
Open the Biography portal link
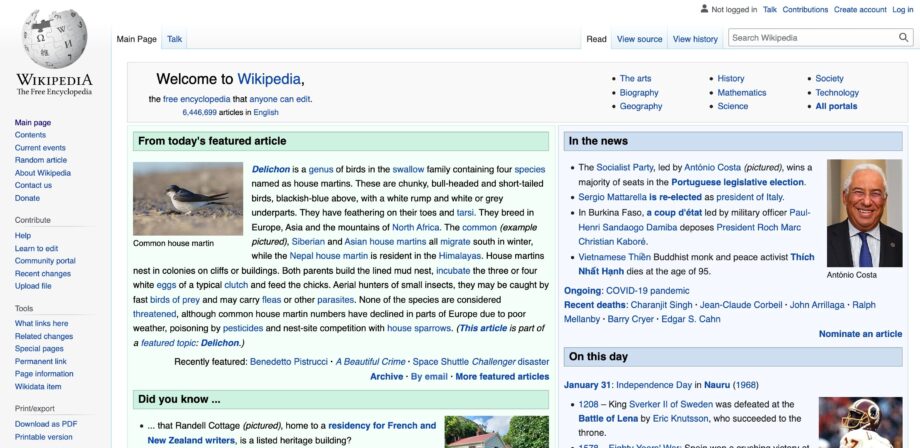[639, 93]
